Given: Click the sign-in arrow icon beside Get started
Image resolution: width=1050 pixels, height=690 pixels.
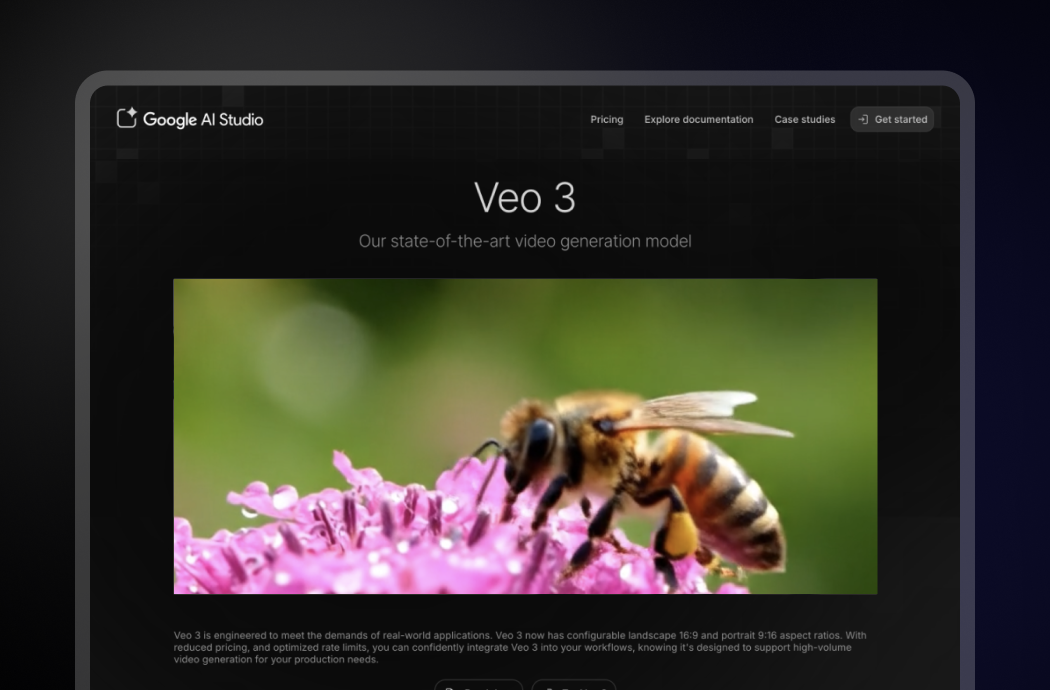Looking at the screenshot, I should pyautogui.click(x=863, y=120).
